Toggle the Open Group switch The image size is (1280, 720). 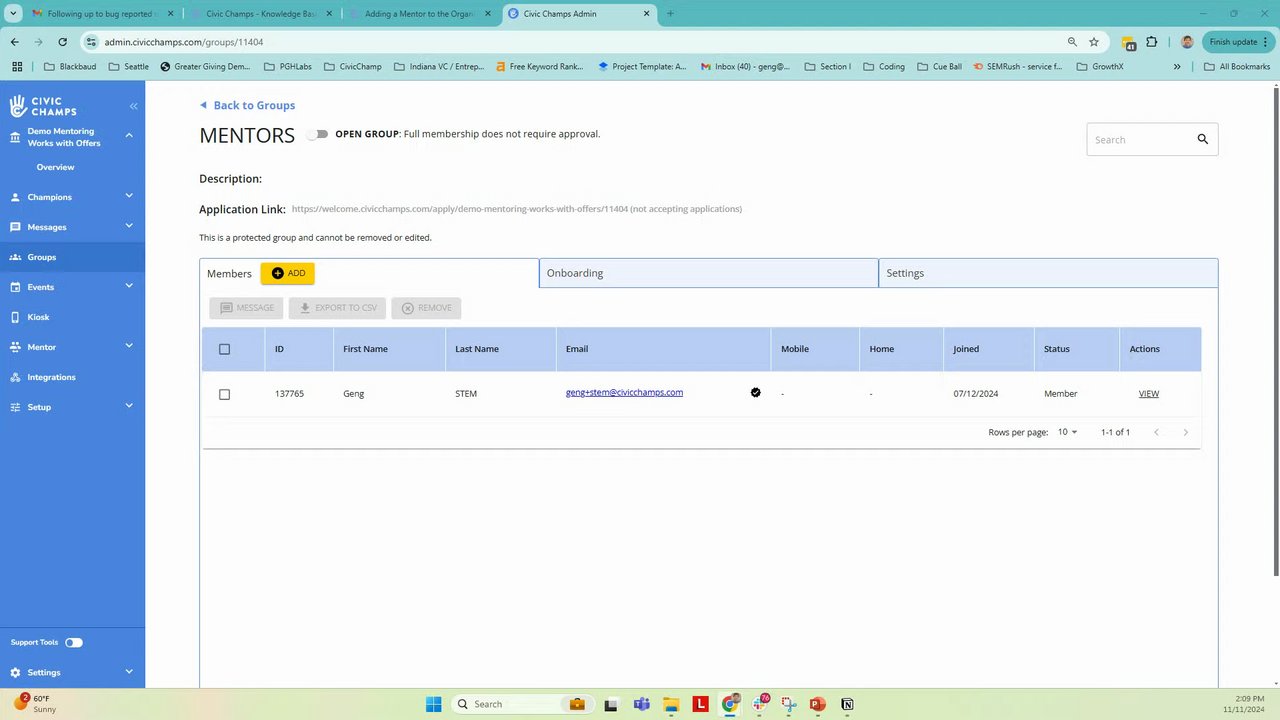pyautogui.click(x=317, y=134)
